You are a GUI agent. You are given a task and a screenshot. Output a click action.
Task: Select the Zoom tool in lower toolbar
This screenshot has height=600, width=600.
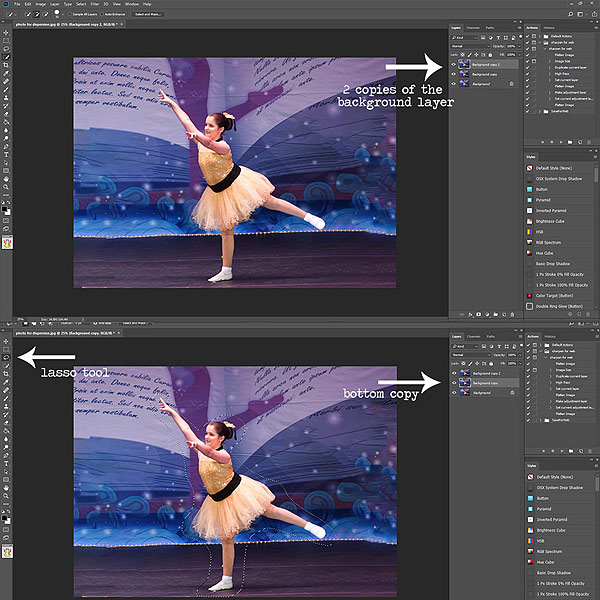6,496
